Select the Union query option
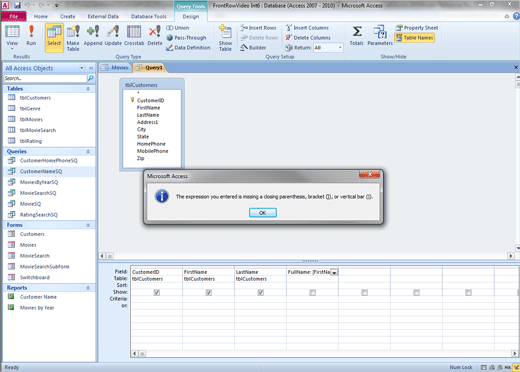Viewport: 520px width, 372px height. [x=178, y=28]
